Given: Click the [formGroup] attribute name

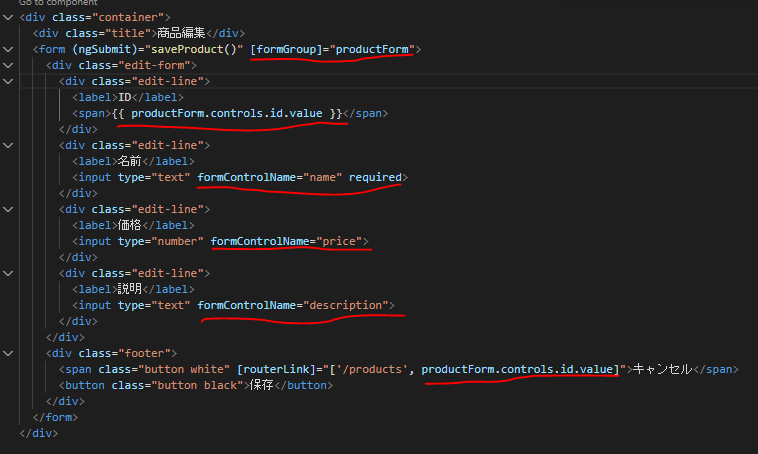Looking at the screenshot, I should pos(286,49).
